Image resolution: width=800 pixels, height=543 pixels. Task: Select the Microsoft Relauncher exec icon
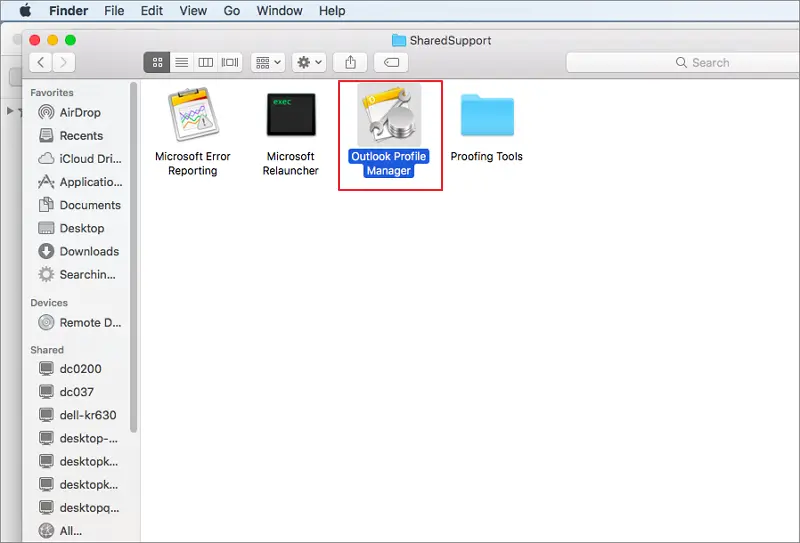[291, 114]
